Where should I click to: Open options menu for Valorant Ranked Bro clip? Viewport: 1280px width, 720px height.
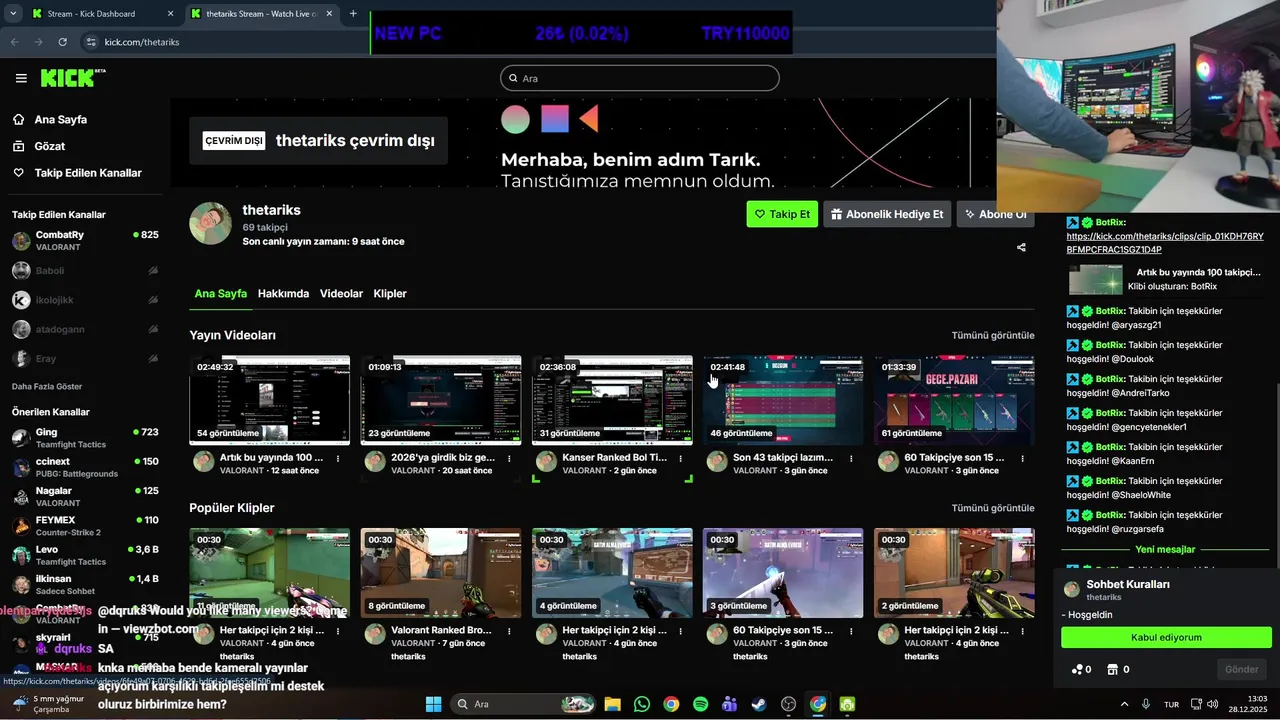pyautogui.click(x=509, y=631)
